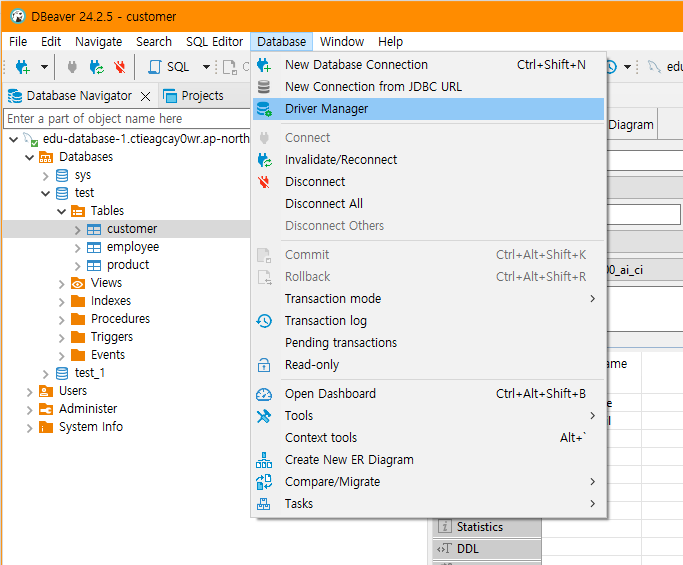Image resolution: width=683 pixels, height=565 pixels.
Task: Click the gray Connect plug toolbar icon
Action: tap(72, 67)
